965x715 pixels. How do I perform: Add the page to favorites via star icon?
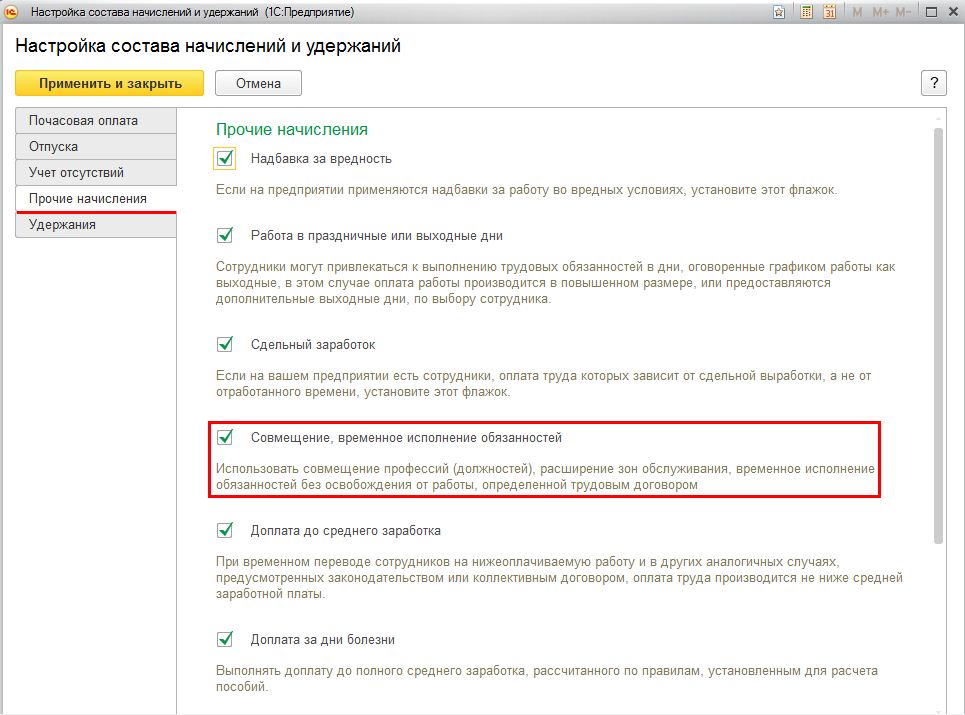click(x=779, y=12)
